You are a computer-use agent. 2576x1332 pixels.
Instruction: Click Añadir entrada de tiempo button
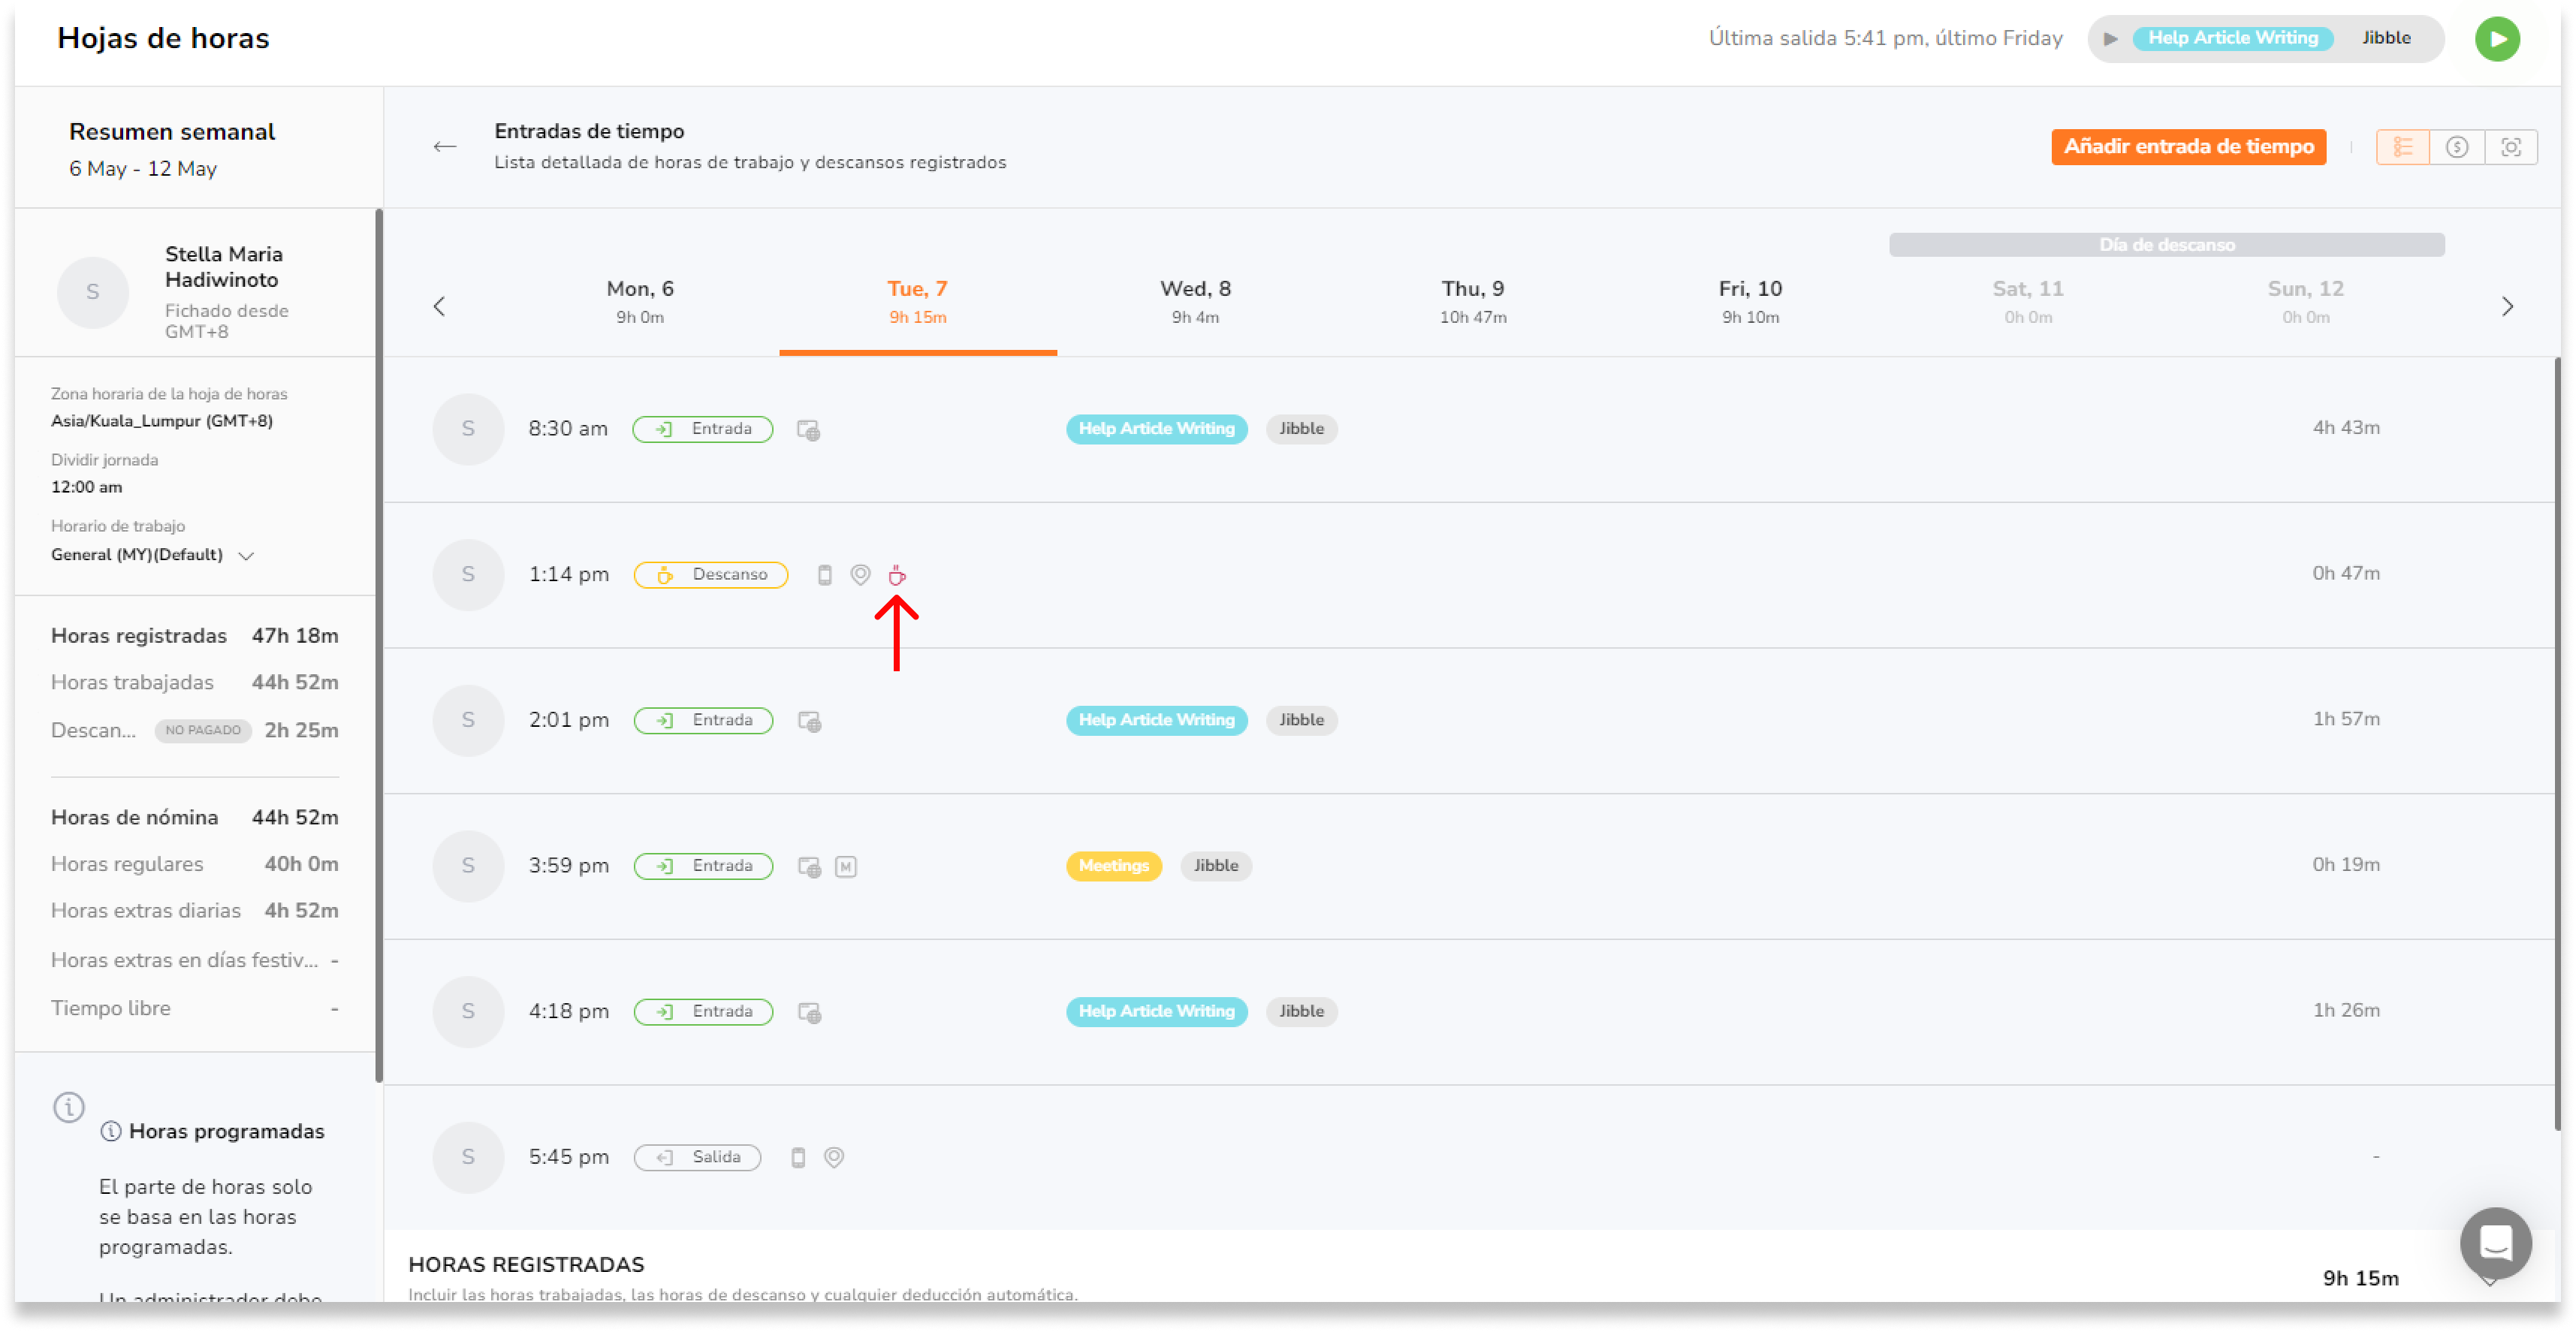pos(2188,147)
